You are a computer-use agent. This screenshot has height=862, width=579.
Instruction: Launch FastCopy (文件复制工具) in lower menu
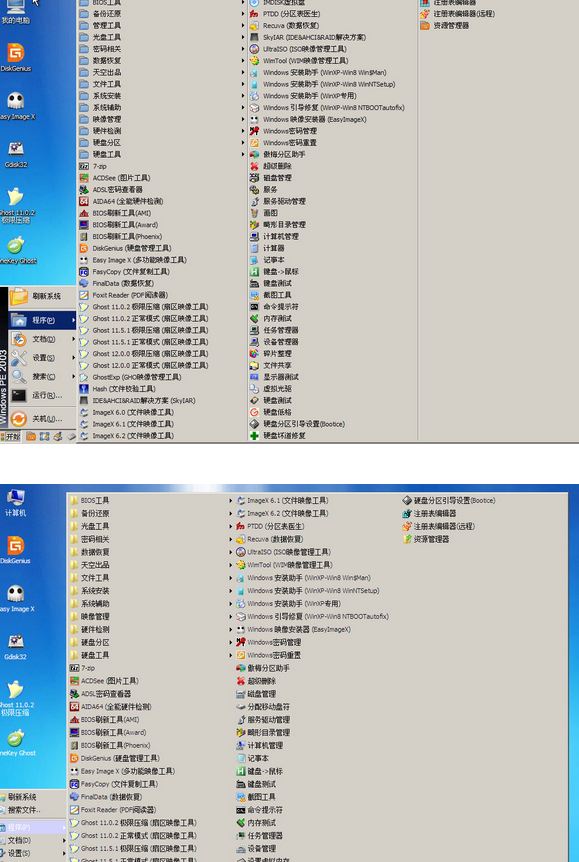(114, 784)
